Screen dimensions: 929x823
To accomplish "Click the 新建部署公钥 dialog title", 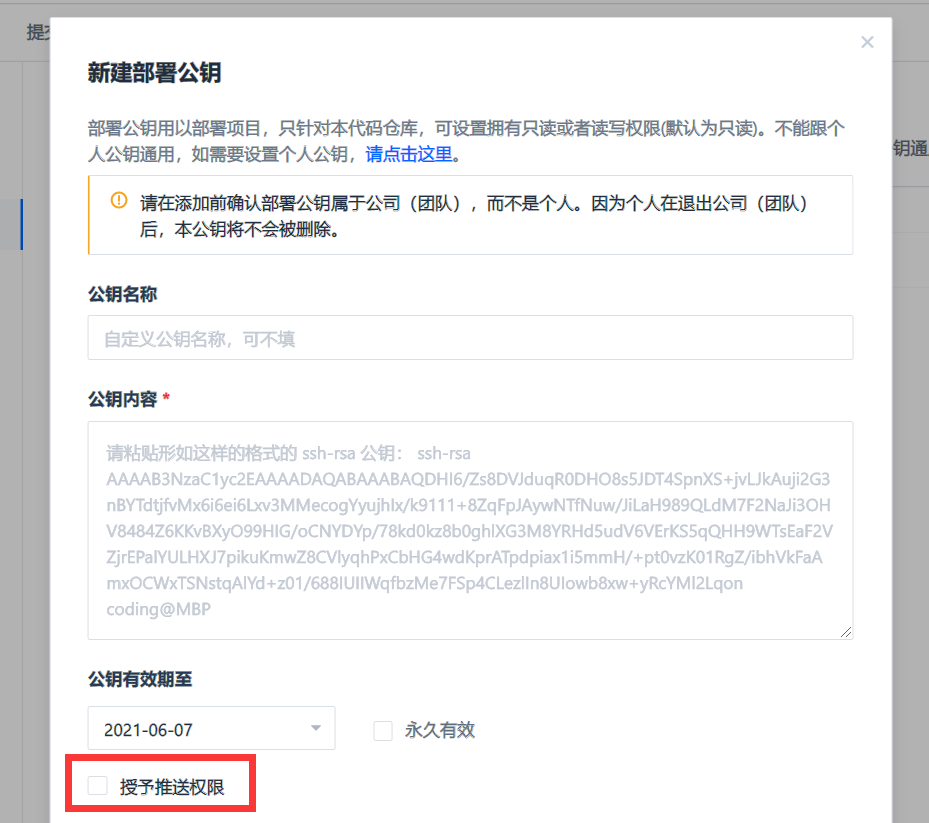I will tap(154, 73).
